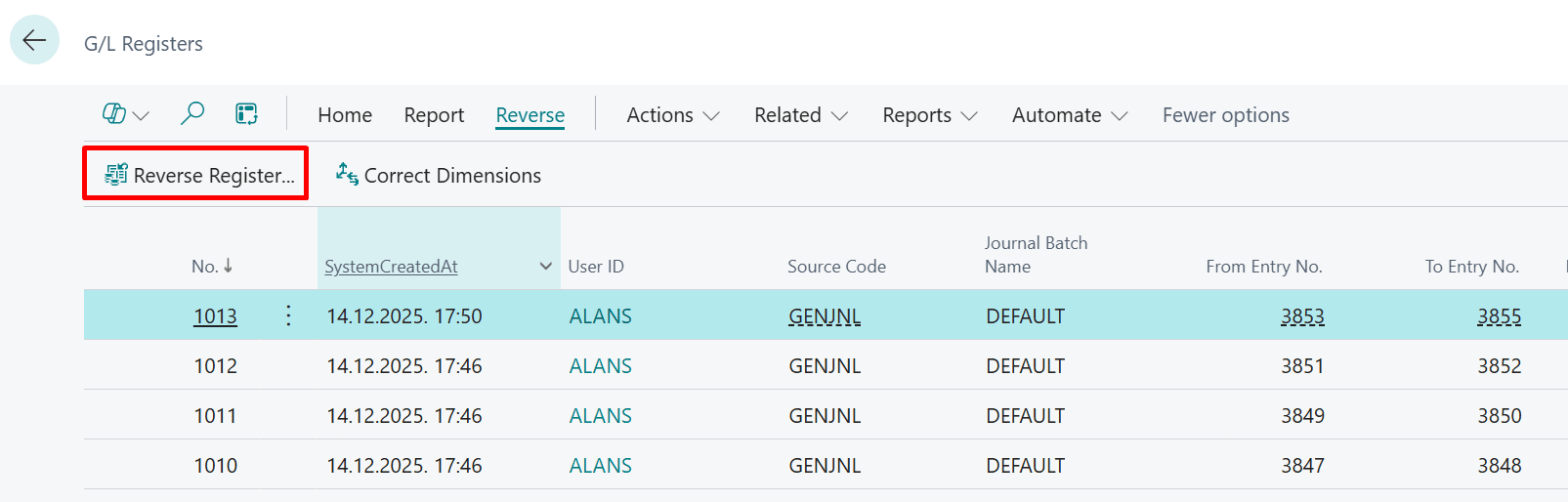Click Fewer options in action bar
Screen dimensions: 1568x502
[x=1225, y=115]
